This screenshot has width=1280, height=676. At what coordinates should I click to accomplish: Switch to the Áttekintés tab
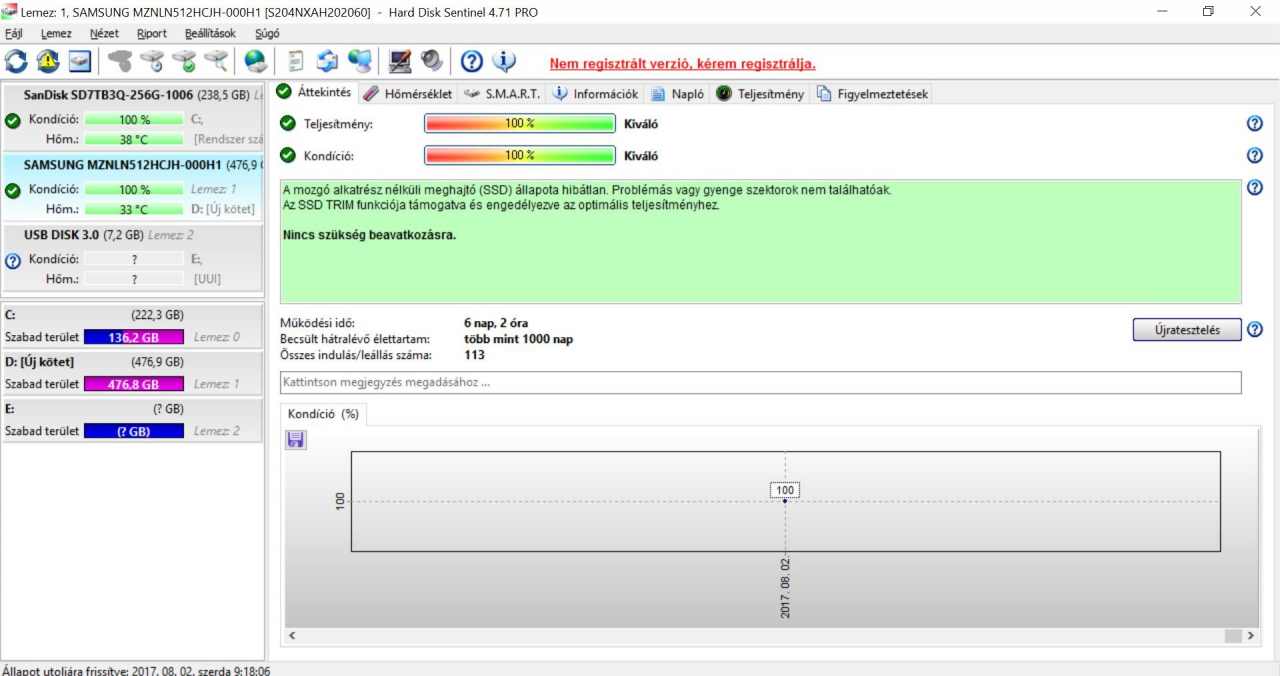pos(314,93)
